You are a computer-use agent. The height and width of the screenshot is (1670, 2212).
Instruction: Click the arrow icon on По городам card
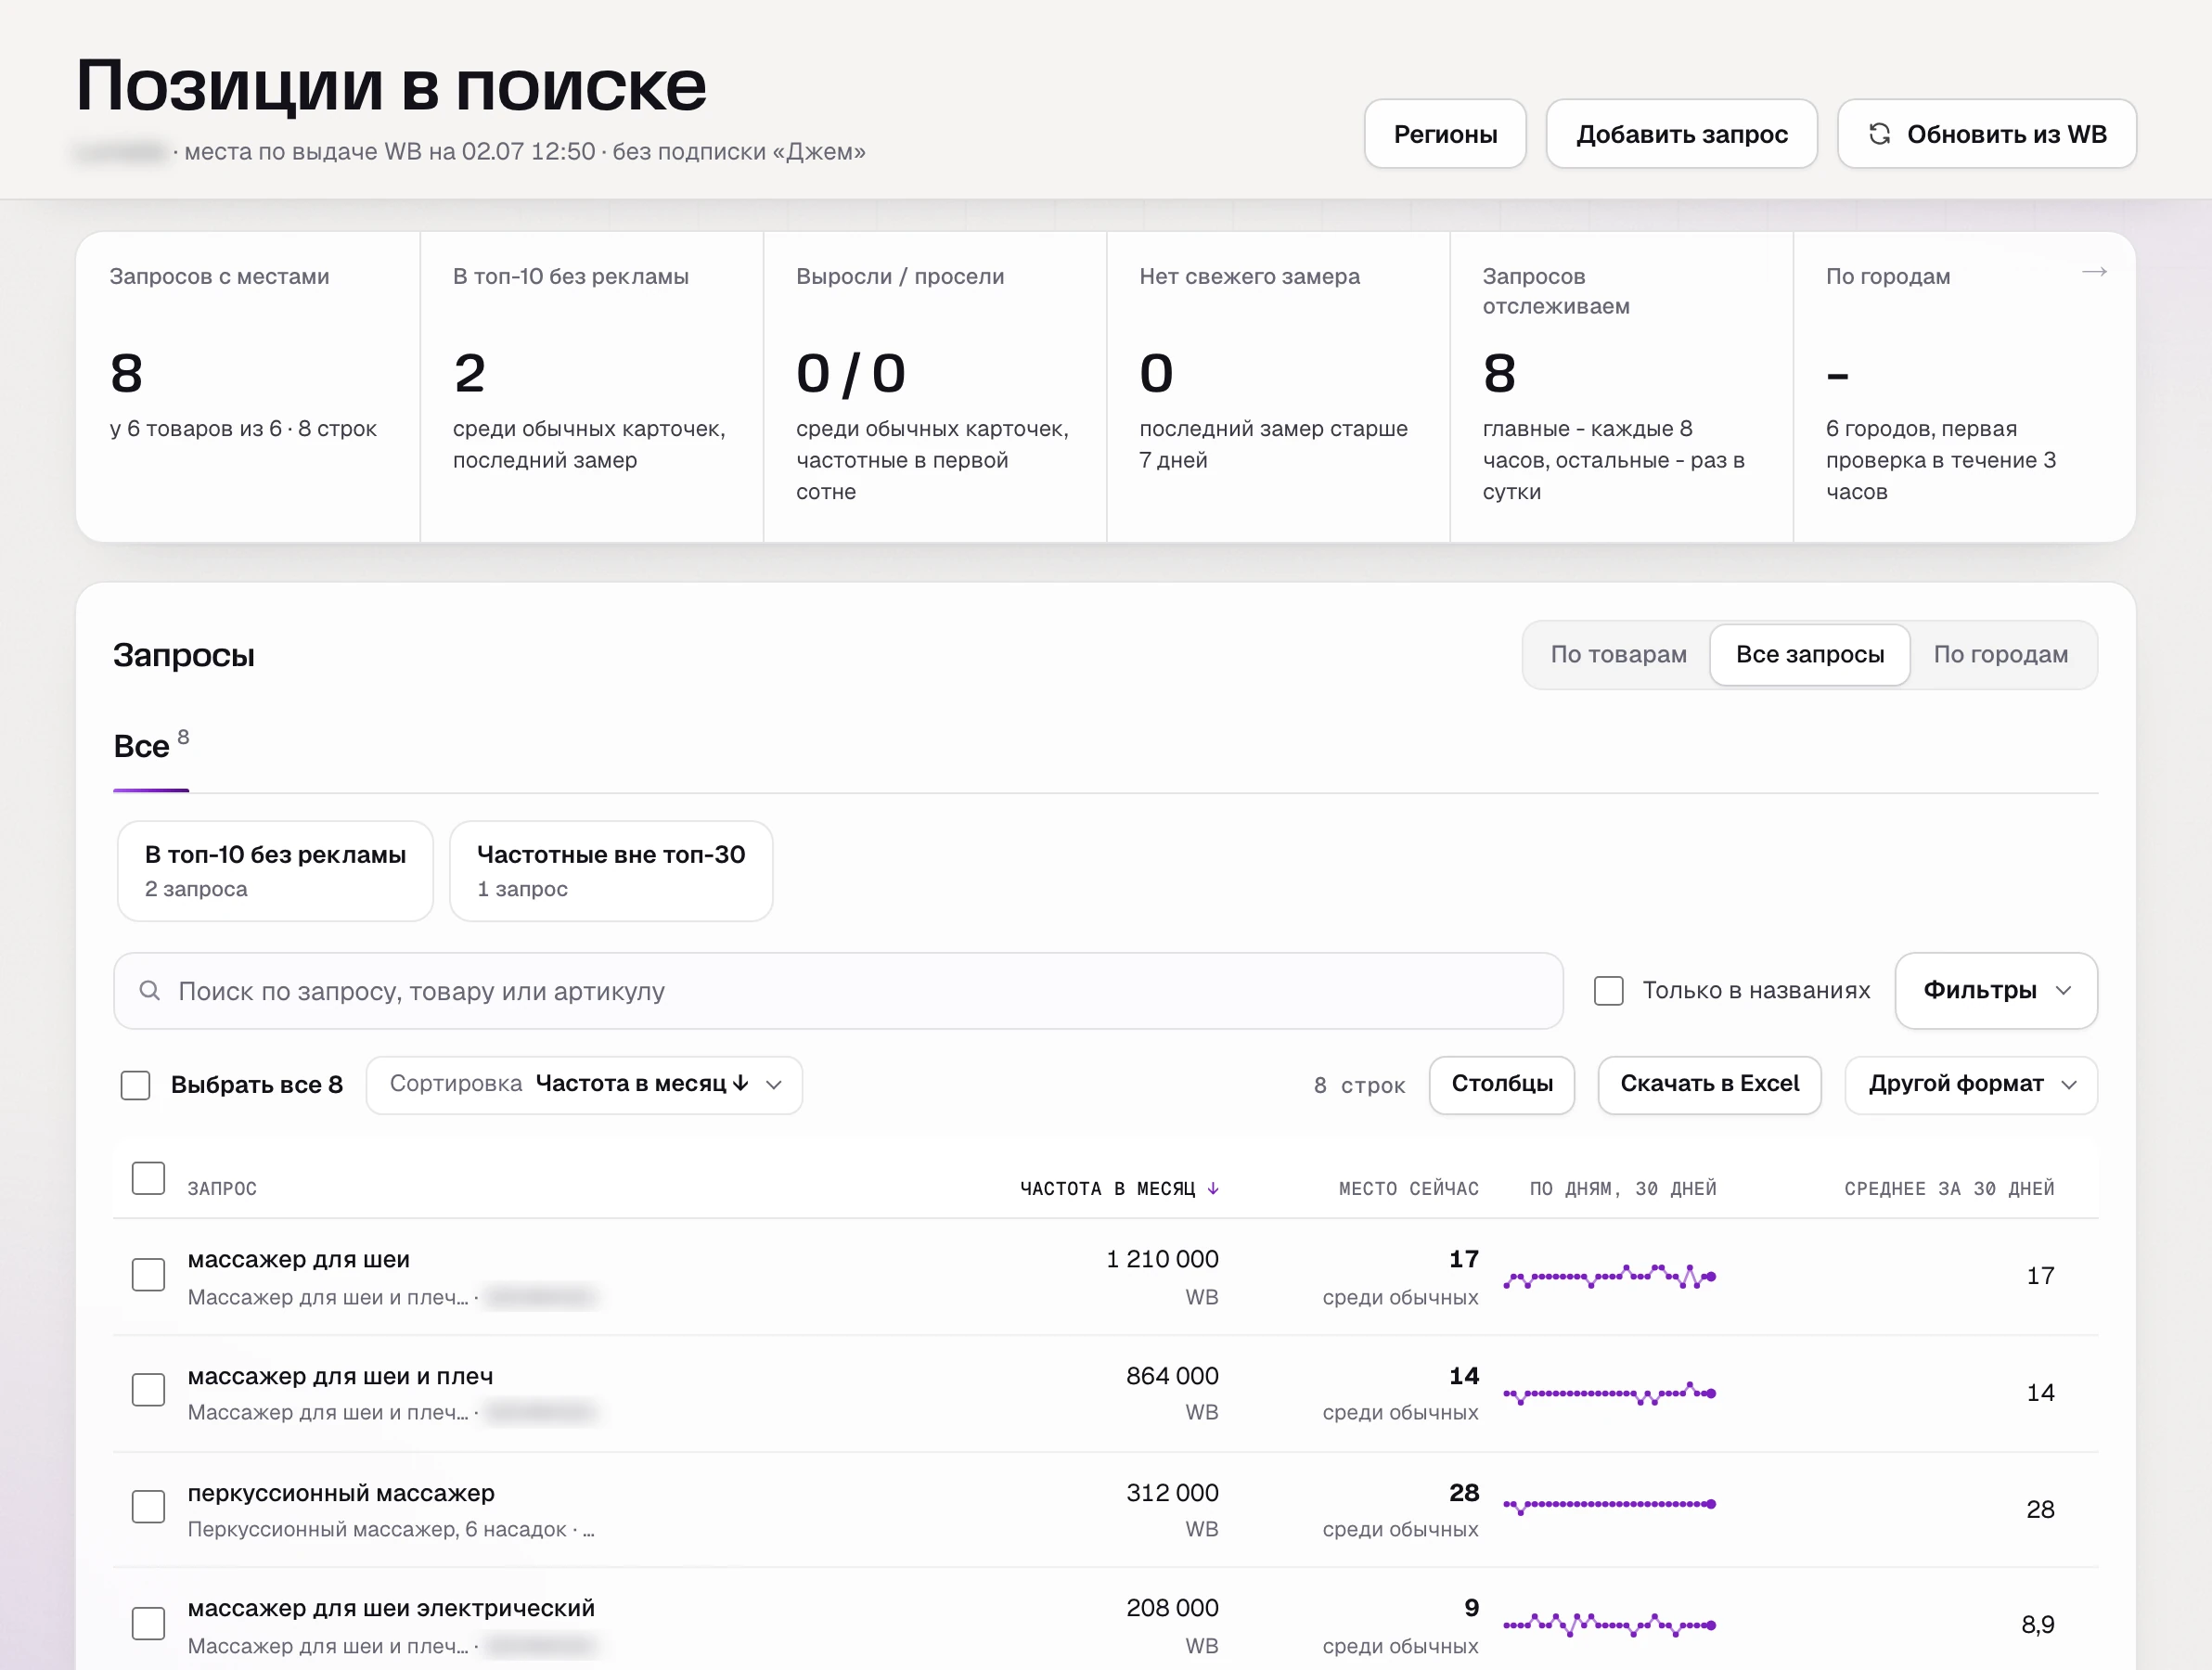point(2094,272)
